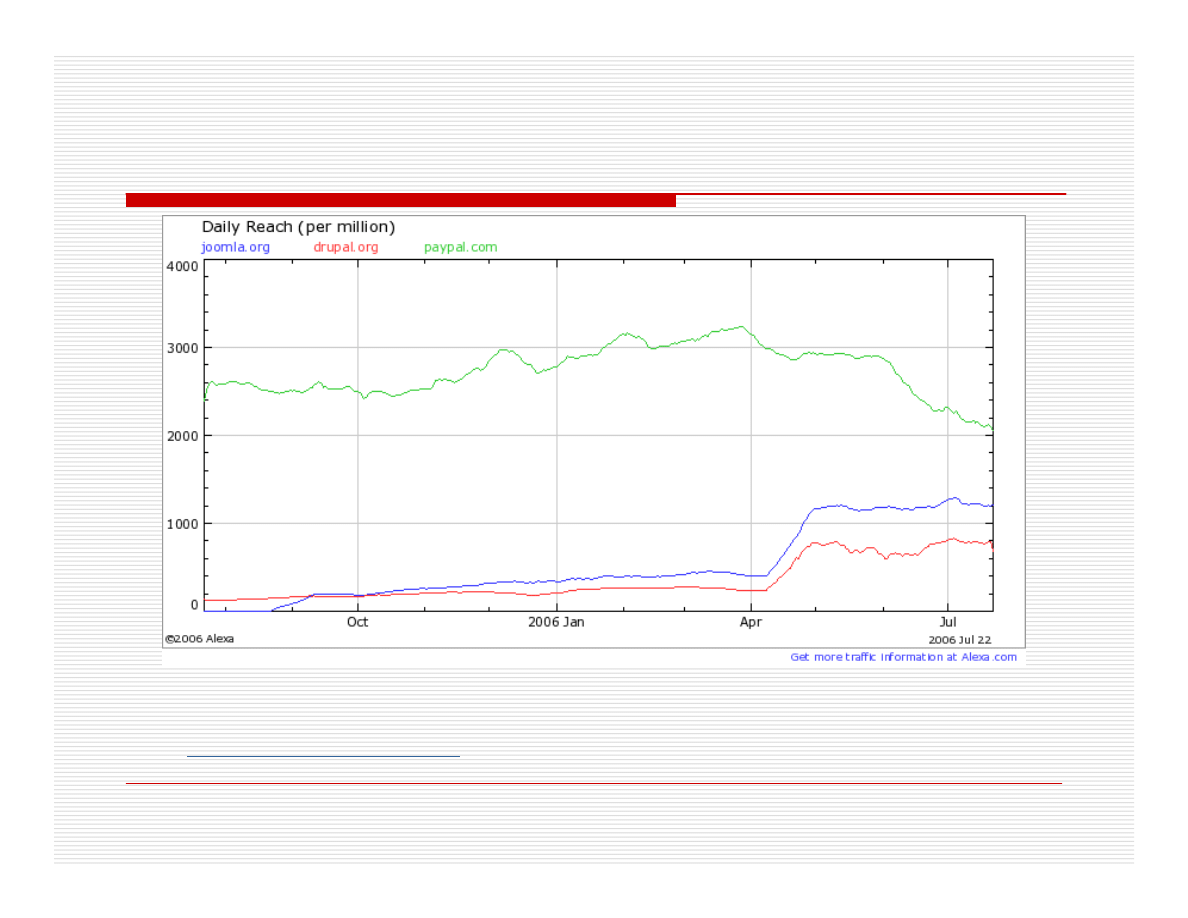Click the '©2006 Alexa' copyright text
This screenshot has width=1188, height=918.
coord(200,638)
